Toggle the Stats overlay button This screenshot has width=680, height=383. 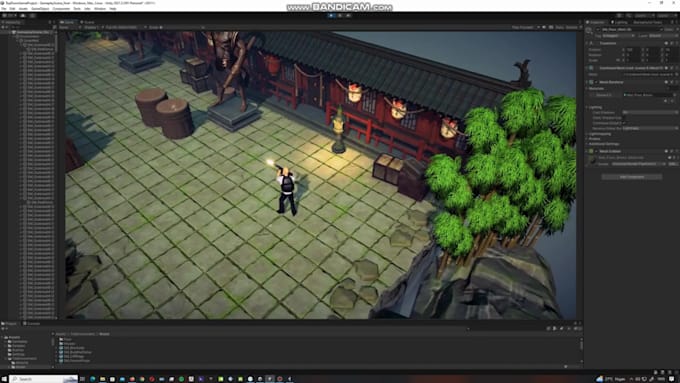click(x=559, y=27)
